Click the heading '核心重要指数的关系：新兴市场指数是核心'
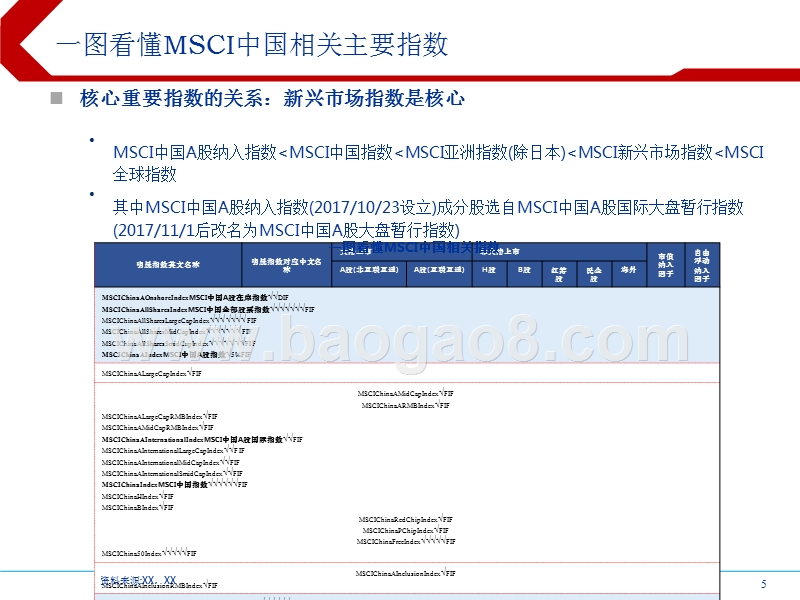This screenshot has width=800, height=600. click(272, 98)
